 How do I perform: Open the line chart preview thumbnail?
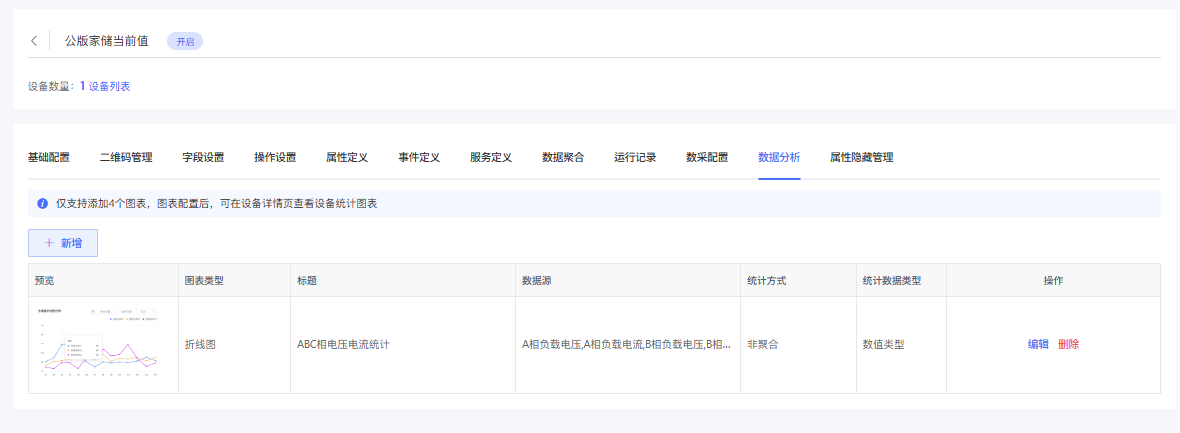(x=99, y=344)
